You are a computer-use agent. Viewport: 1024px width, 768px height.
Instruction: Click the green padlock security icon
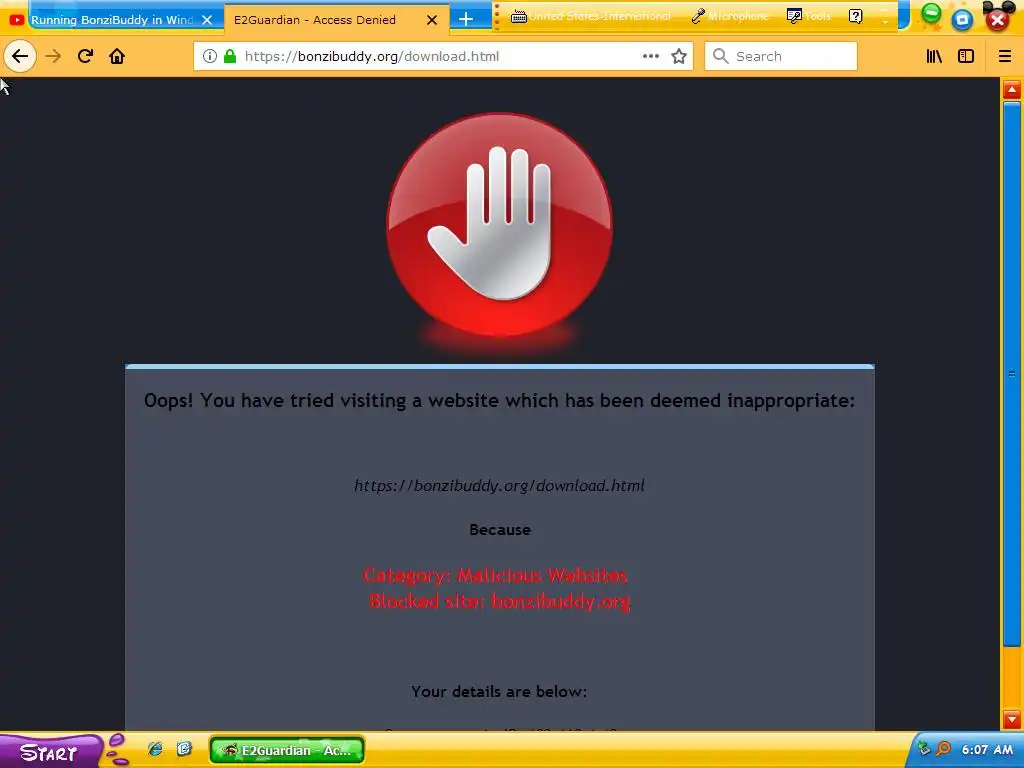click(x=230, y=56)
